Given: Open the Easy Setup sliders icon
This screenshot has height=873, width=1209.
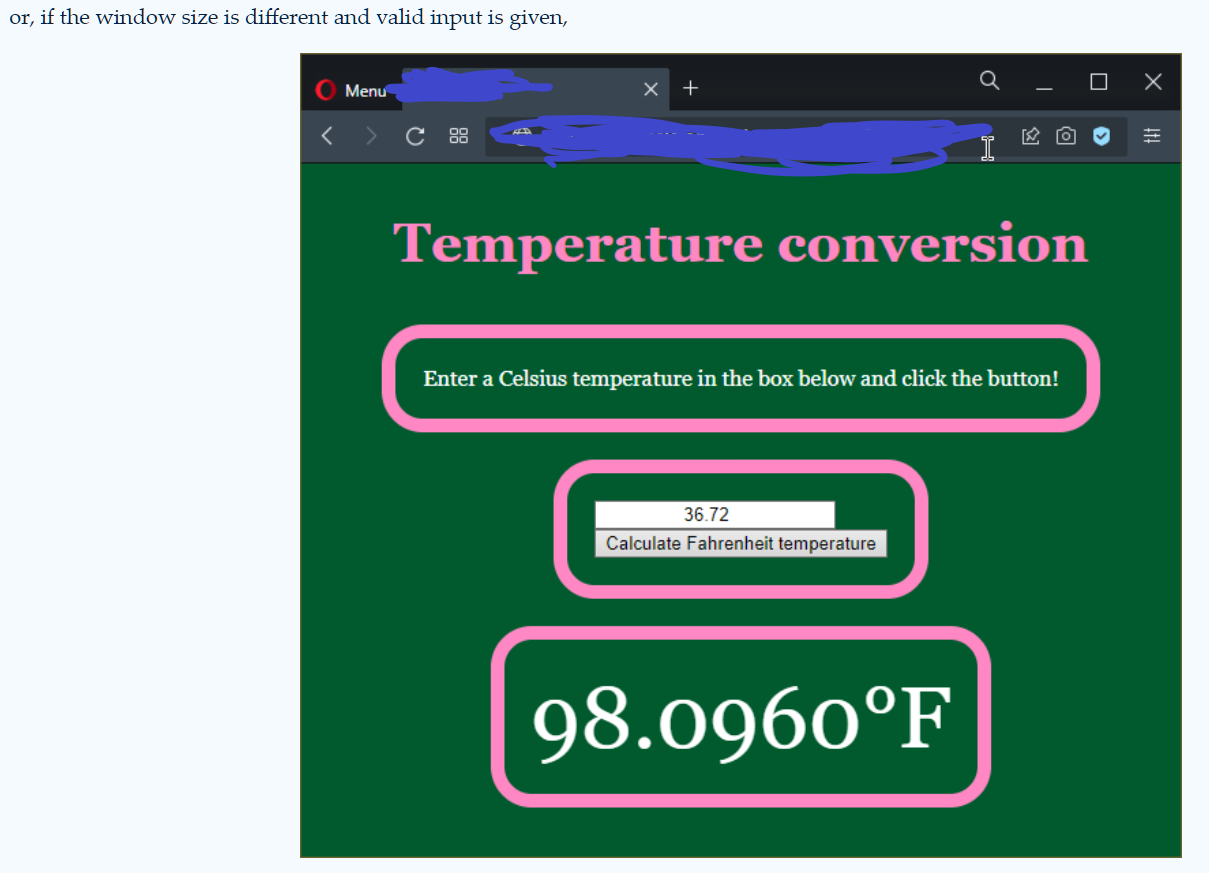Looking at the screenshot, I should tap(1151, 136).
